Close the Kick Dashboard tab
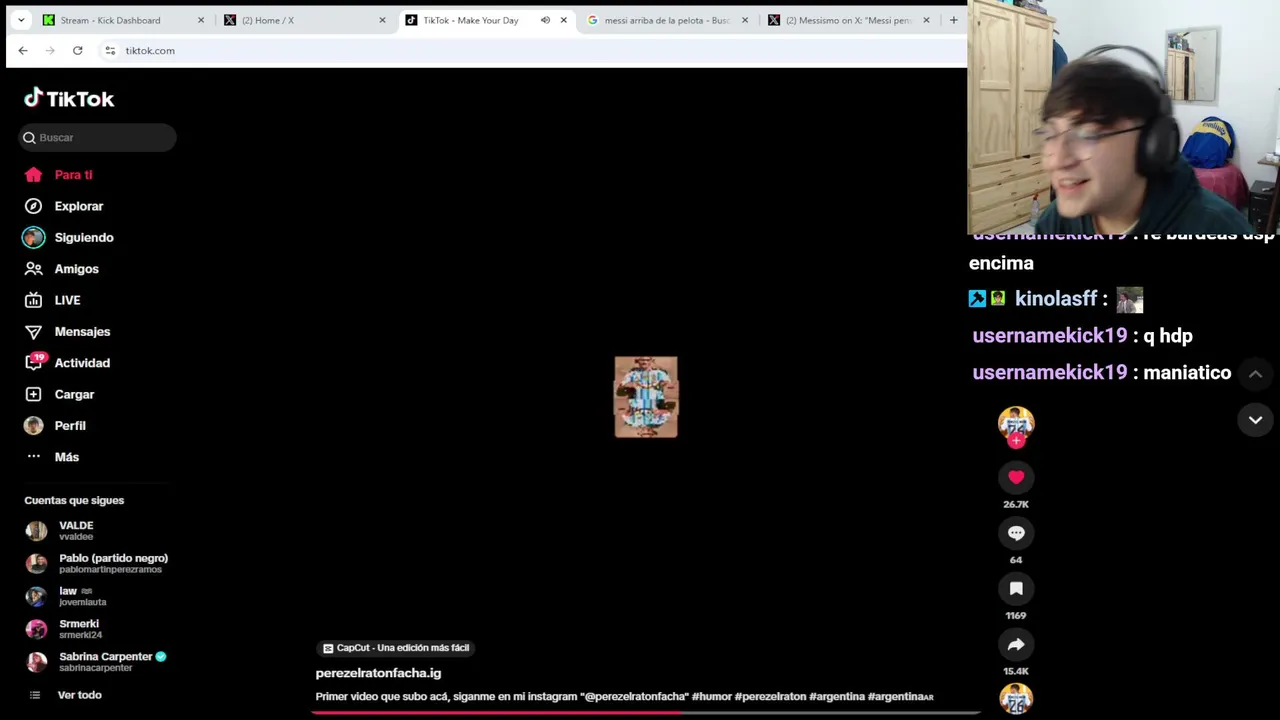The image size is (1280, 720). click(x=201, y=20)
